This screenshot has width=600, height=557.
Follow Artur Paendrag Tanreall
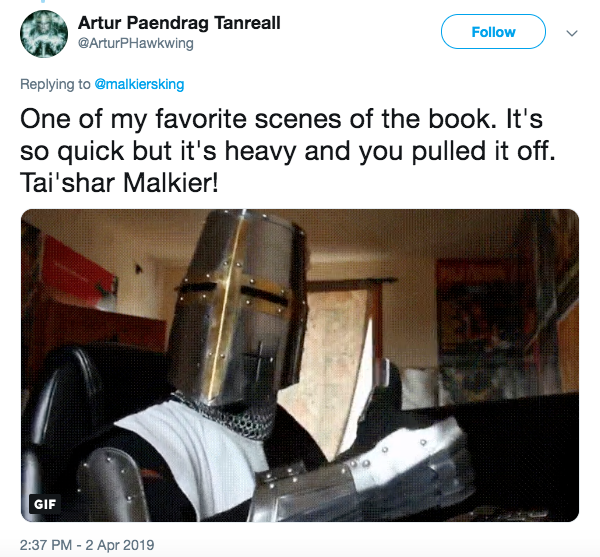point(493,32)
